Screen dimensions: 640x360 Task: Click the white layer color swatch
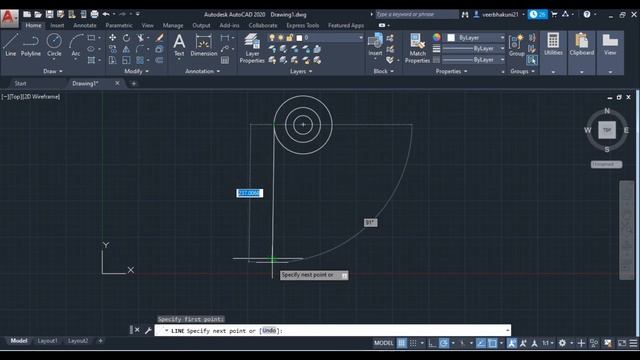[299, 38]
